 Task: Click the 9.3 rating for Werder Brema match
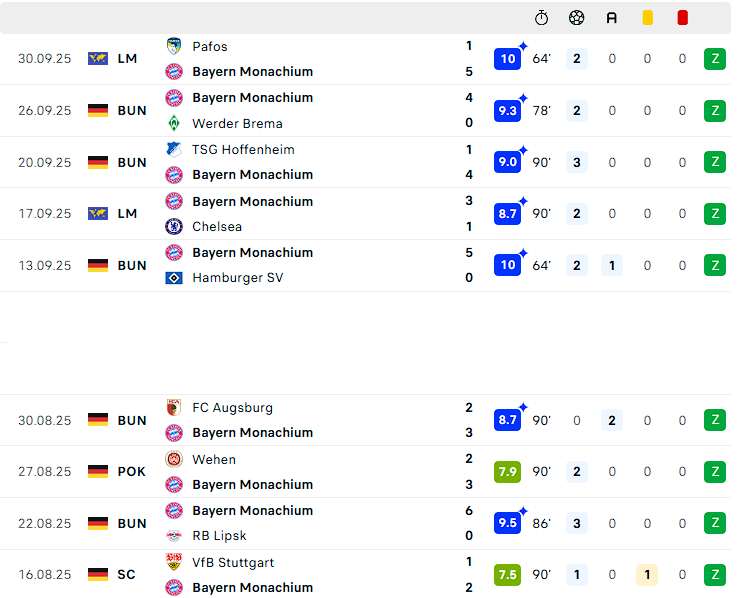tap(507, 111)
